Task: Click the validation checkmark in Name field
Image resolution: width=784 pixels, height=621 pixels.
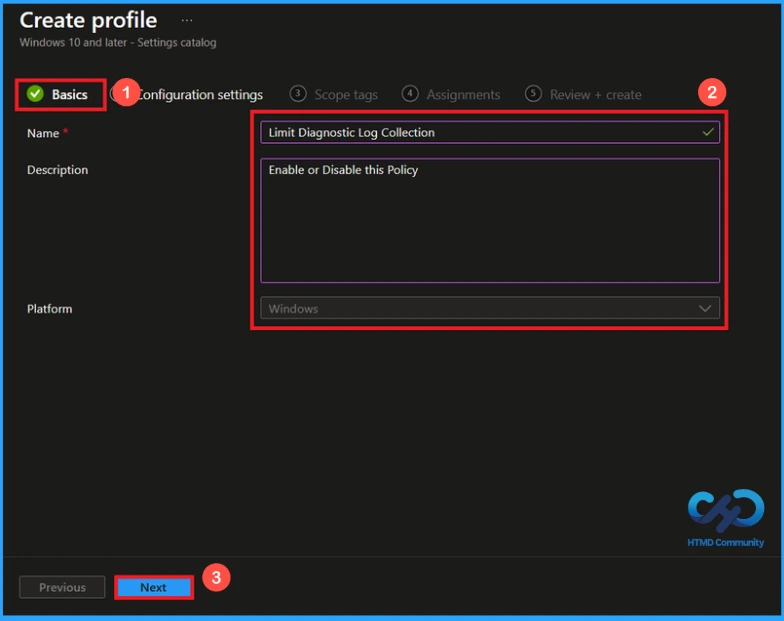Action: (708, 132)
